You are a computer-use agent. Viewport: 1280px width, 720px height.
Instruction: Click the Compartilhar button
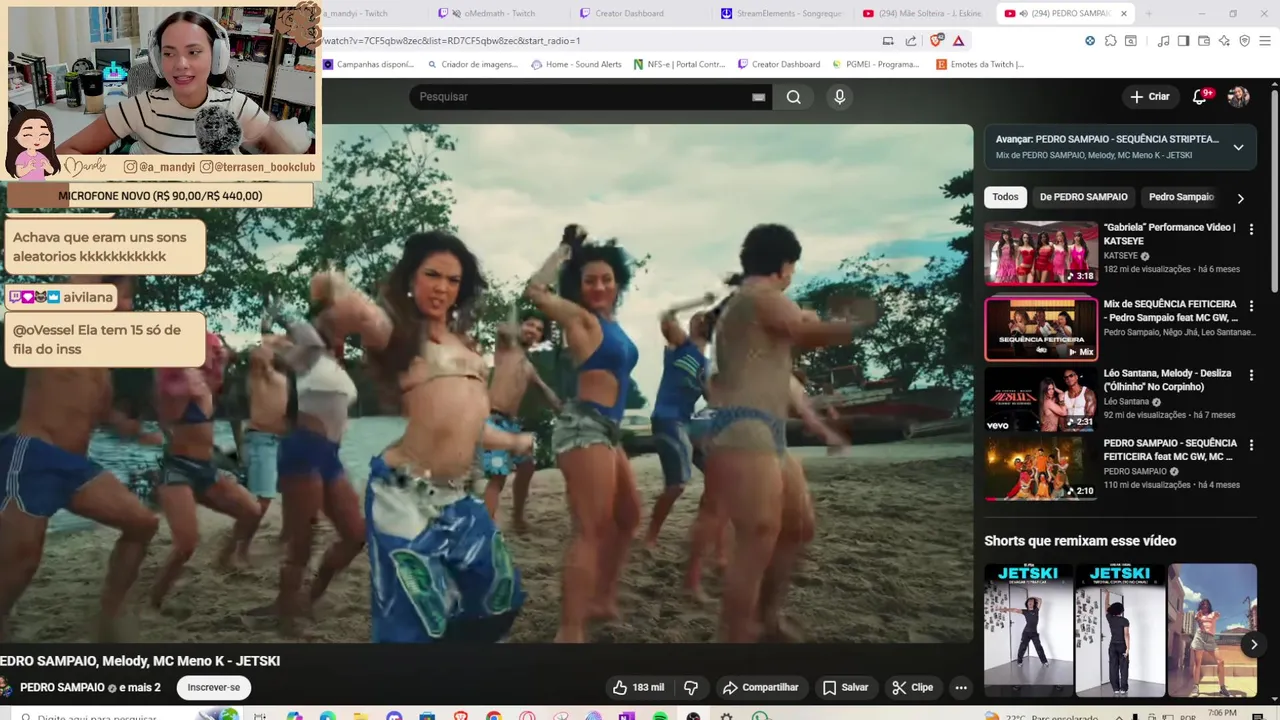coord(761,688)
